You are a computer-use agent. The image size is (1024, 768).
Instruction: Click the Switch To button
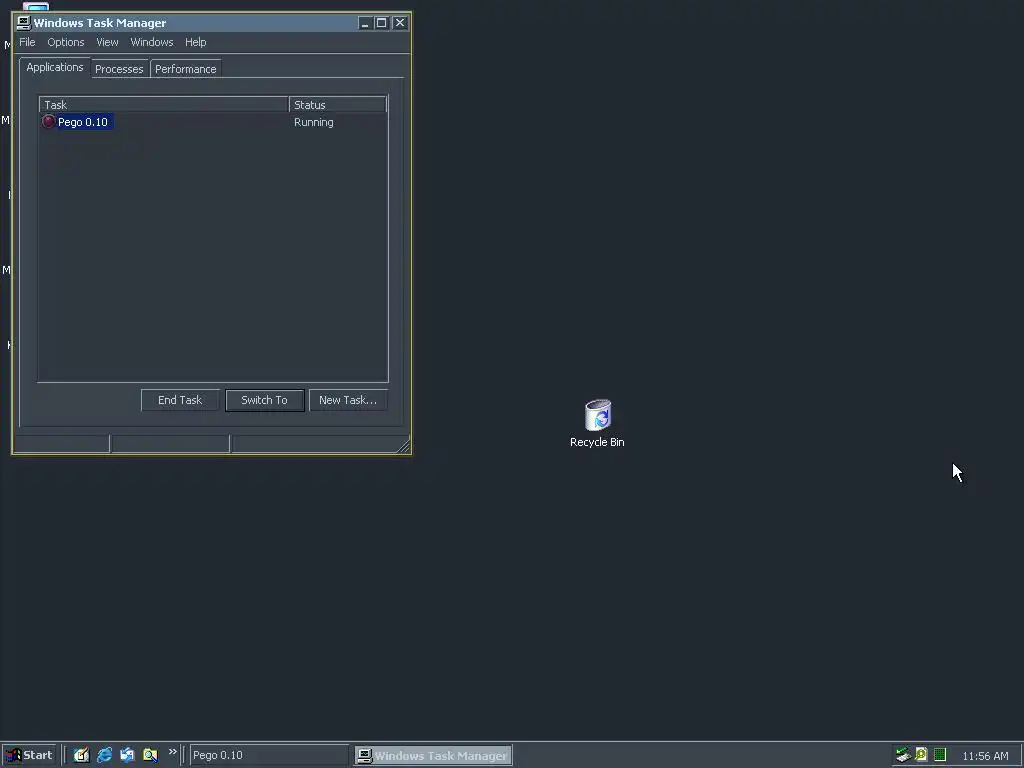(264, 400)
